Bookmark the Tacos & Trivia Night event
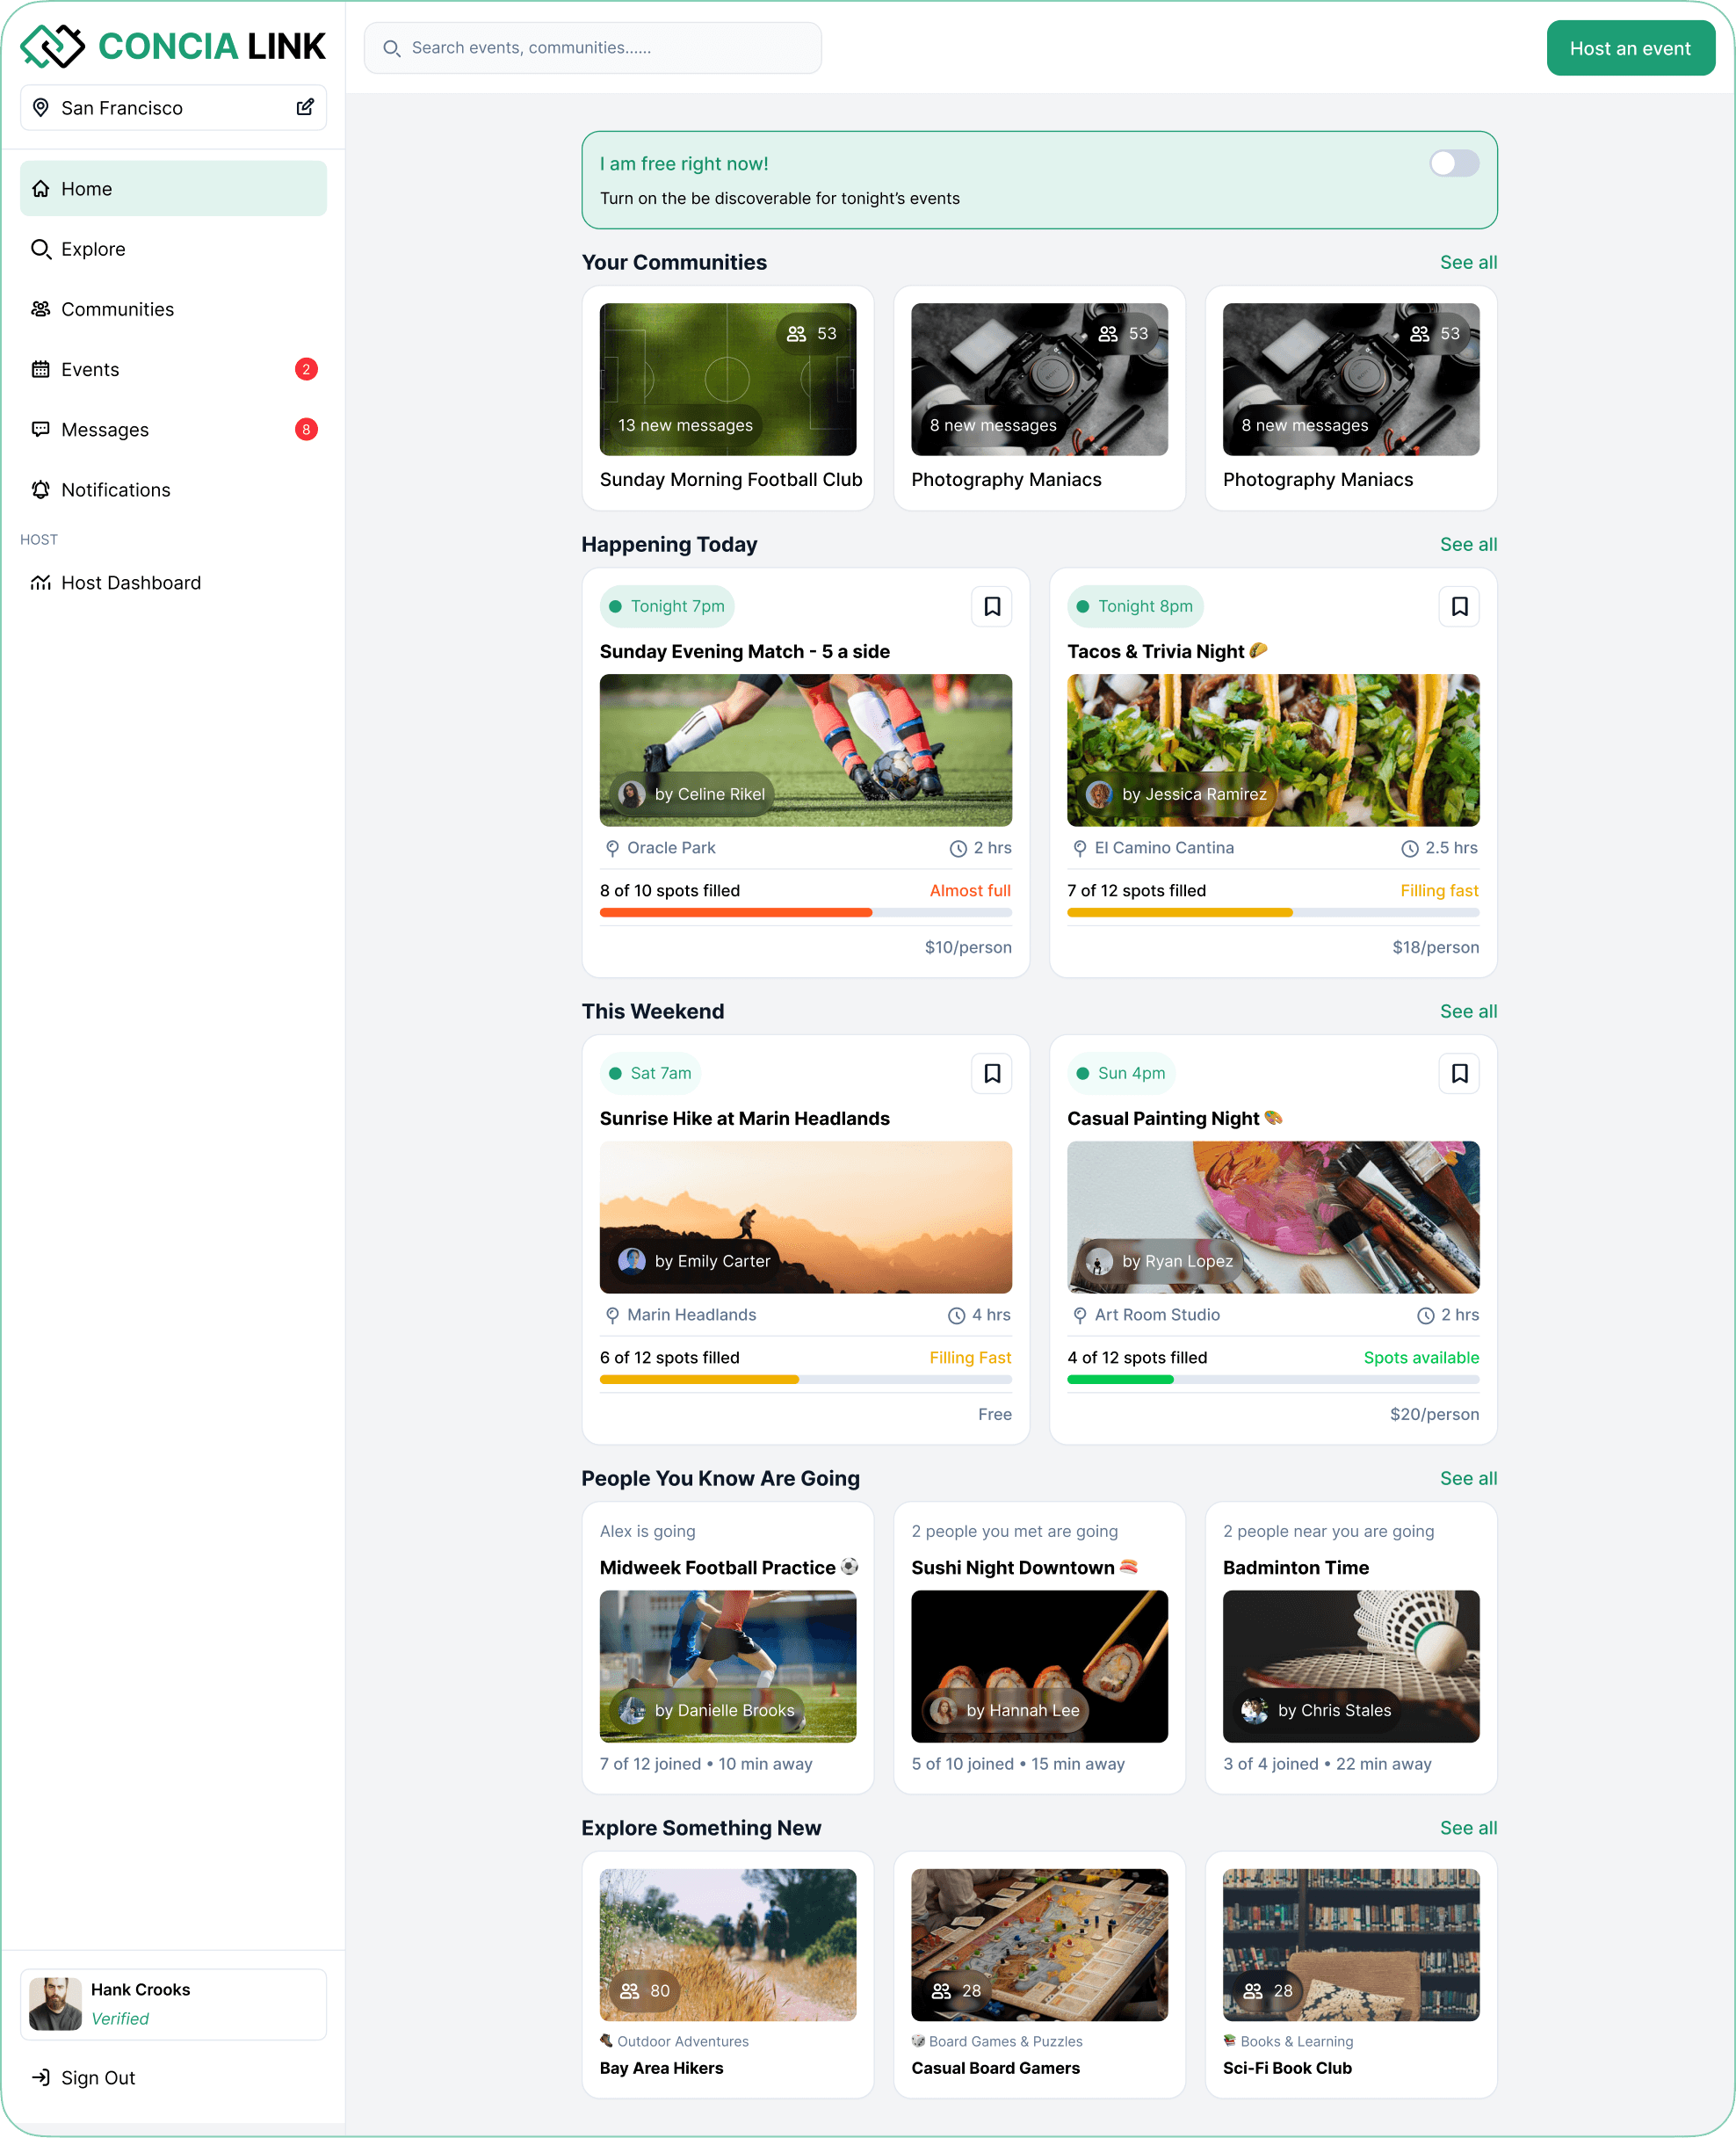1736x2138 pixels. tap(1459, 606)
